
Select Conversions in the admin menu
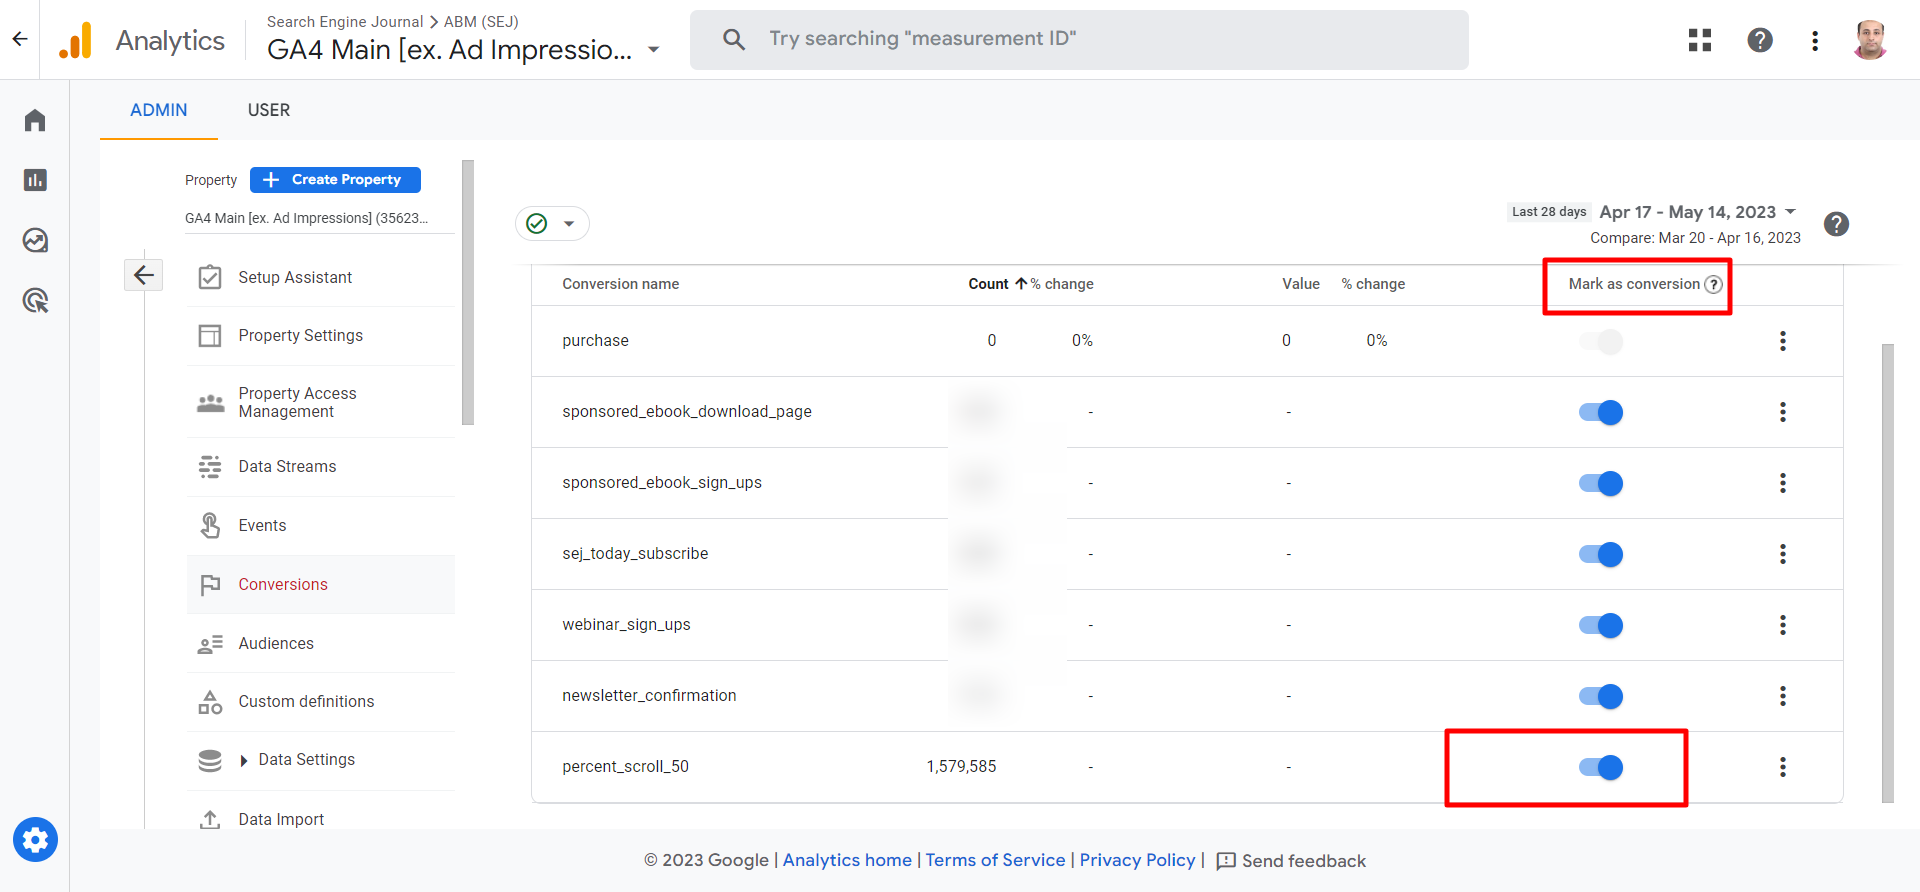[x=321, y=585]
